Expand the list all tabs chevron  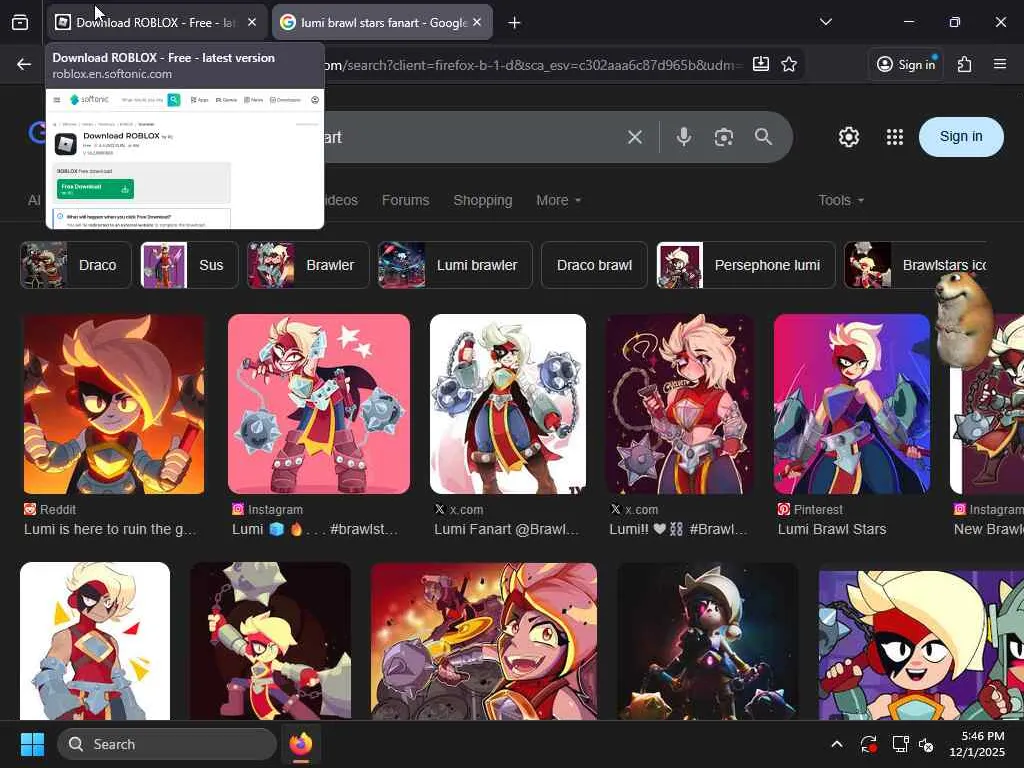coord(825,22)
